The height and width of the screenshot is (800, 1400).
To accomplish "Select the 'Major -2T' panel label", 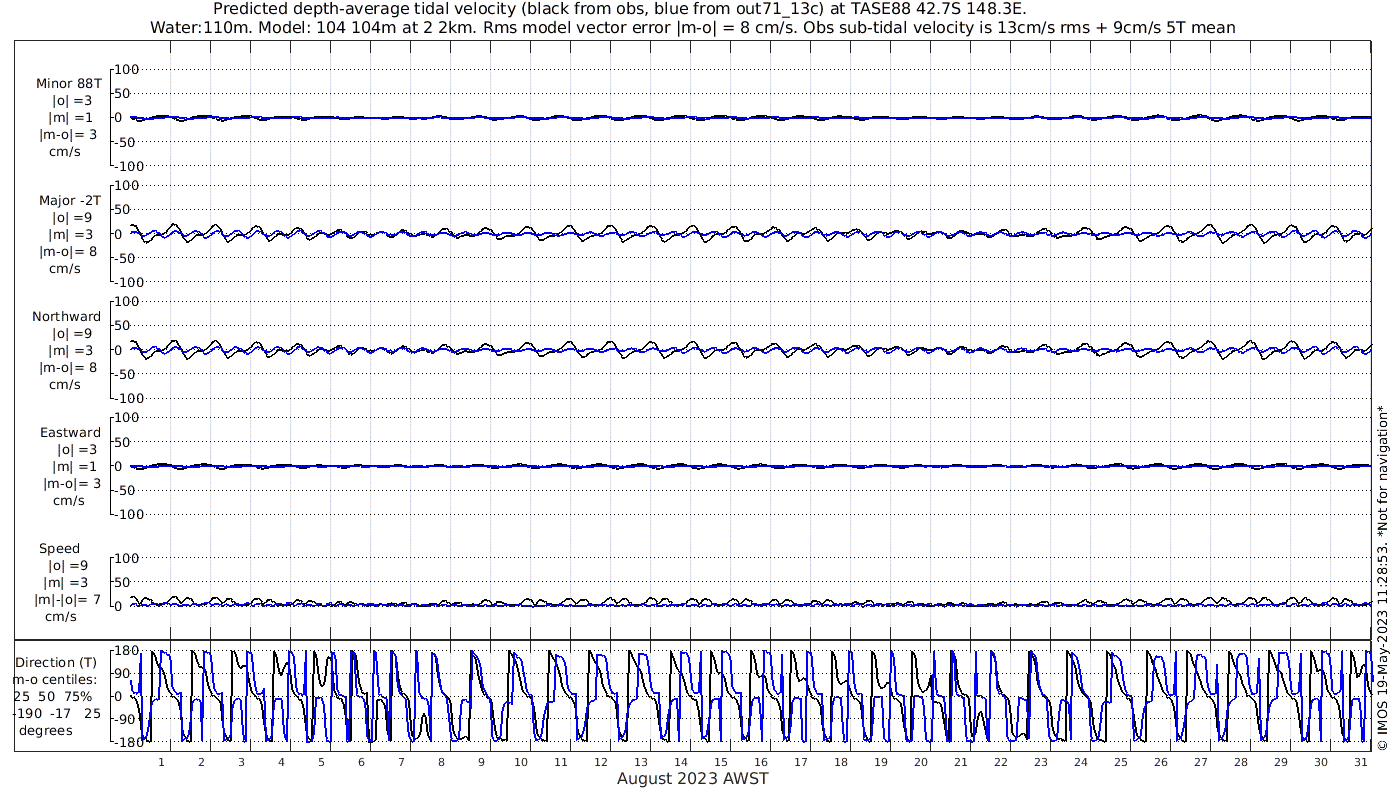I will pos(68,201).
